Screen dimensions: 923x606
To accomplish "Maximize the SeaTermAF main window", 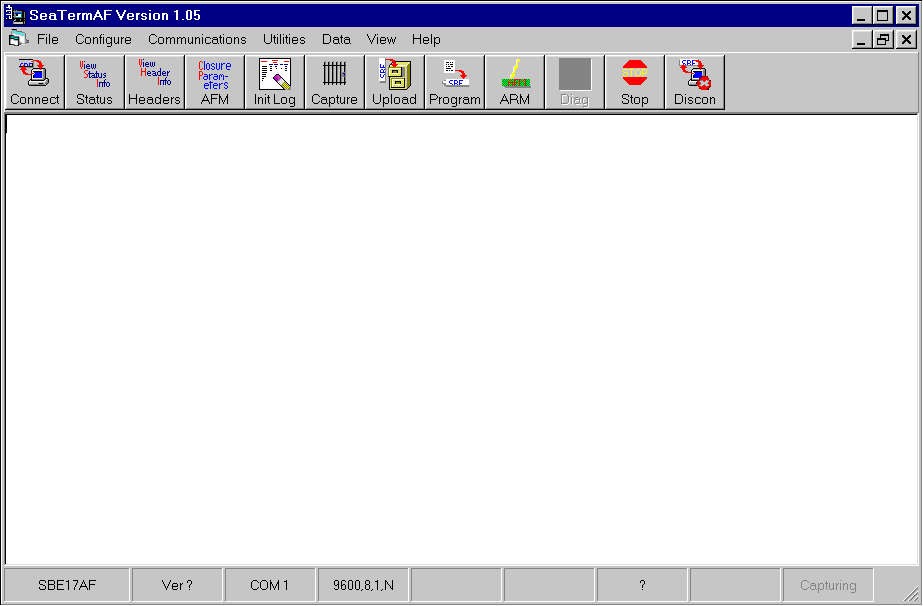I will pyautogui.click(x=883, y=15).
